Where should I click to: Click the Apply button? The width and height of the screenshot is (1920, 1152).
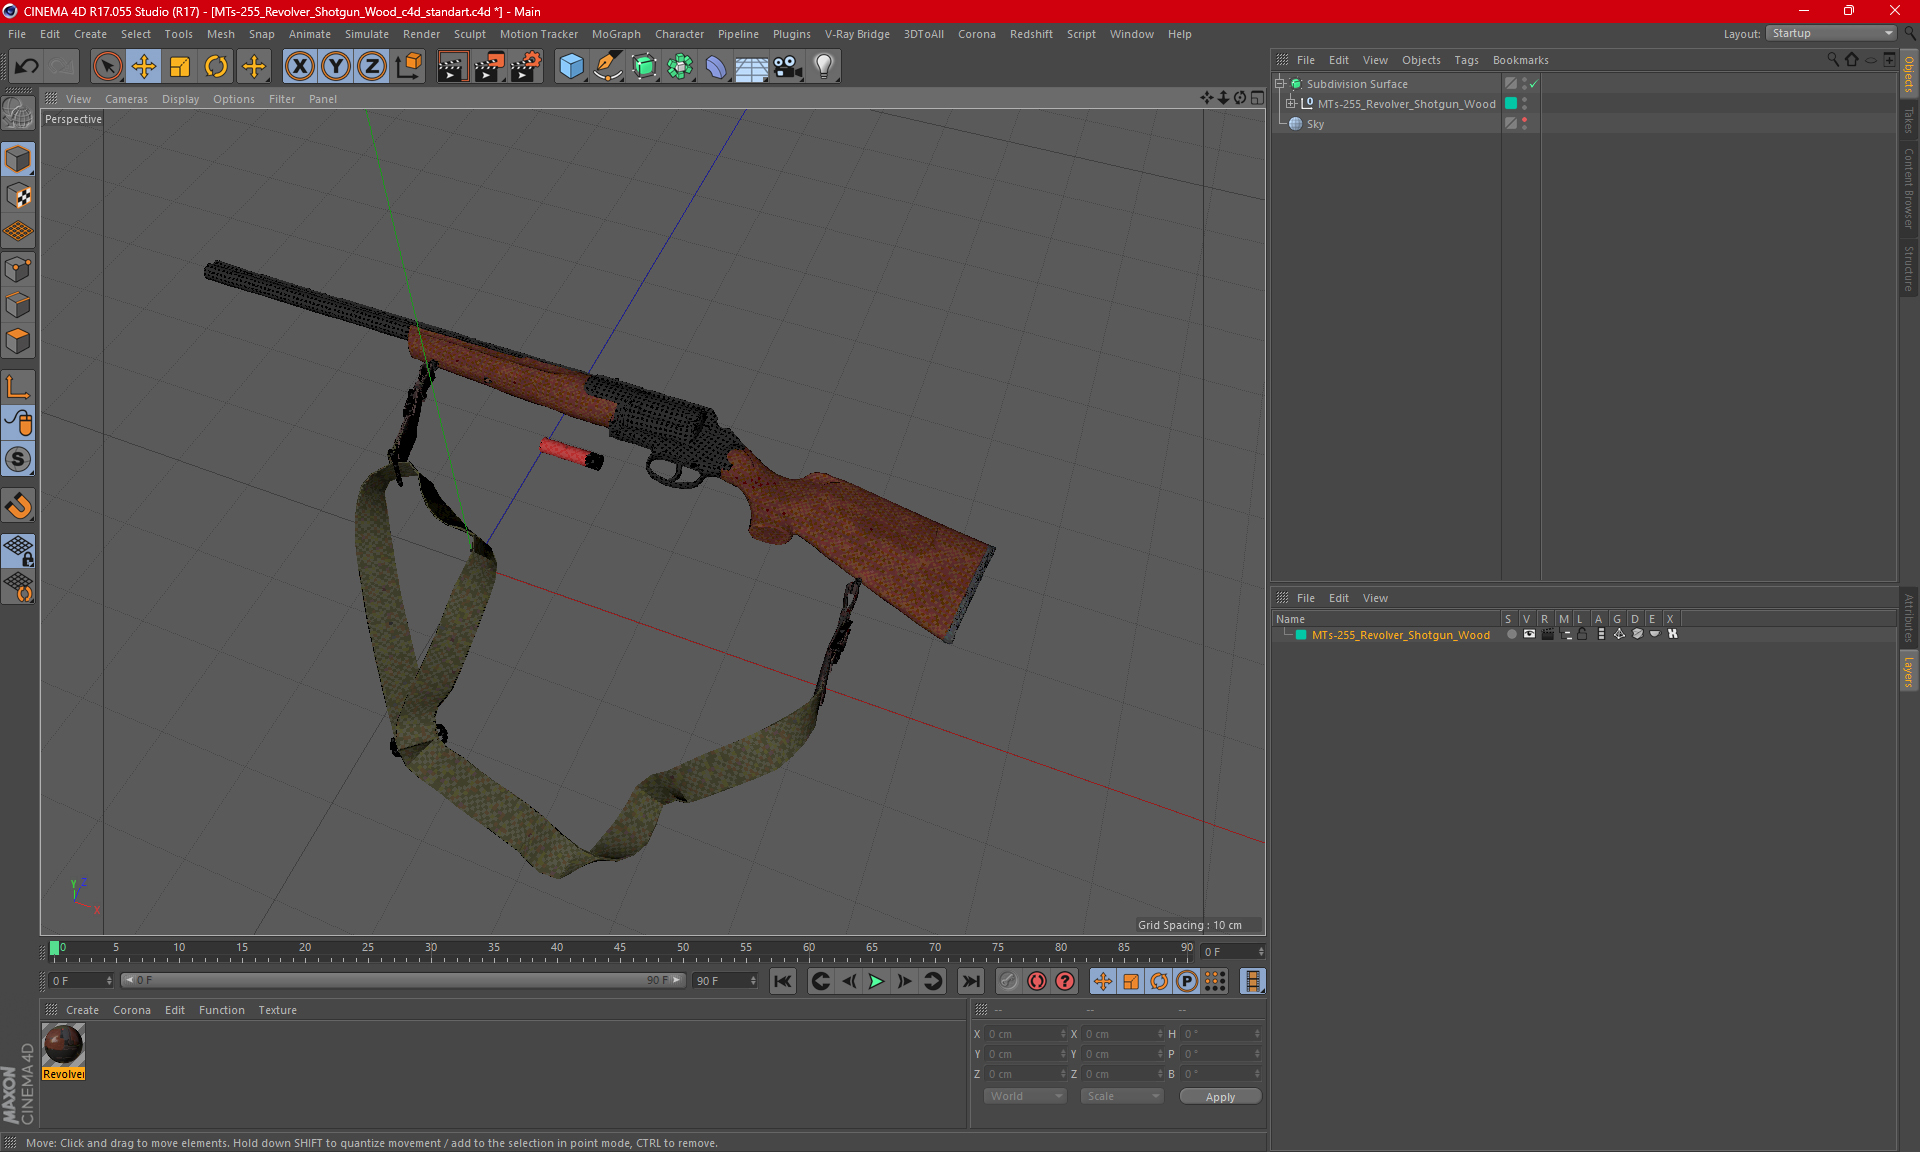coord(1220,1096)
